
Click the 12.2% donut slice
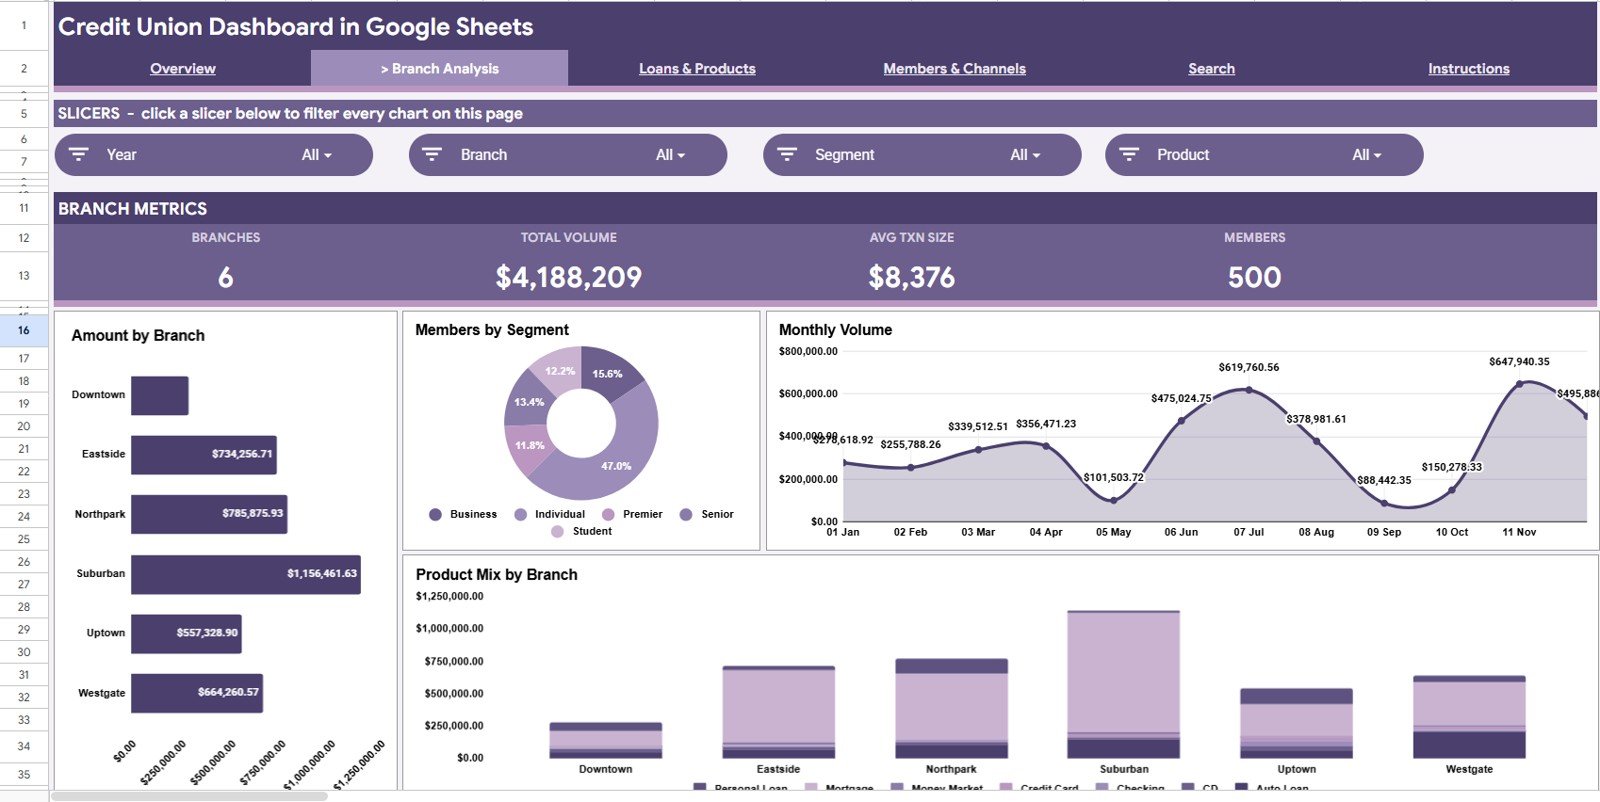click(558, 370)
